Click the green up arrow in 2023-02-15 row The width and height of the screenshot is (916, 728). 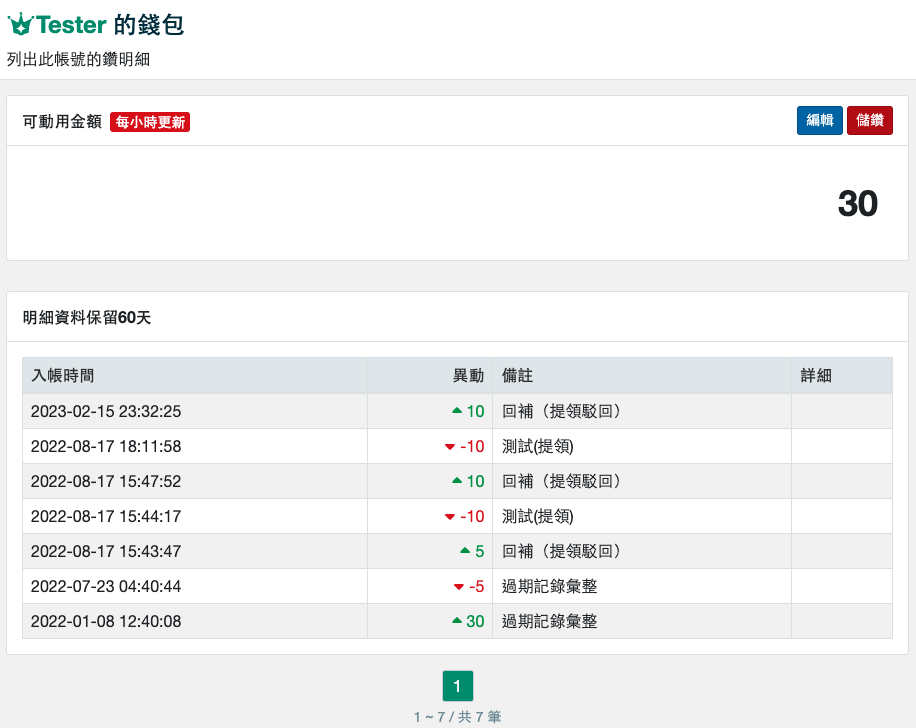[x=457, y=410]
